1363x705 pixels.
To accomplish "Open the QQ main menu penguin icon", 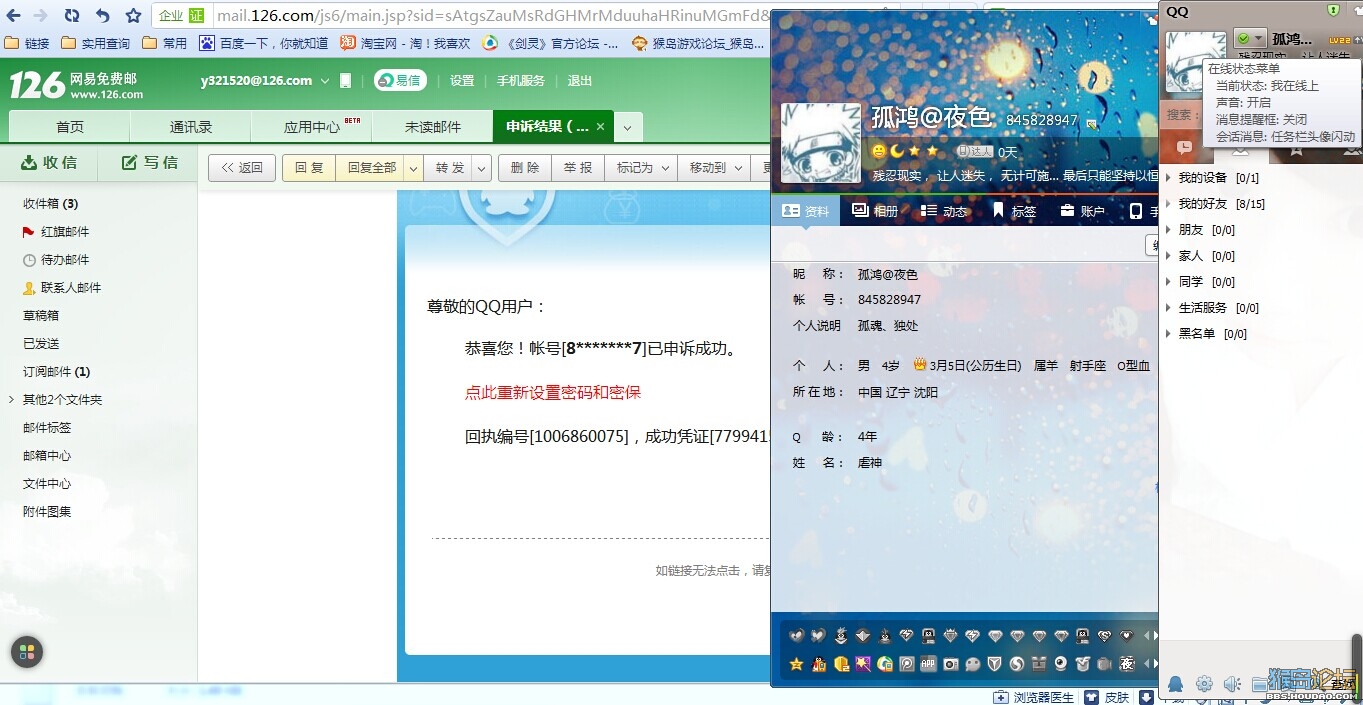I will [1176, 684].
